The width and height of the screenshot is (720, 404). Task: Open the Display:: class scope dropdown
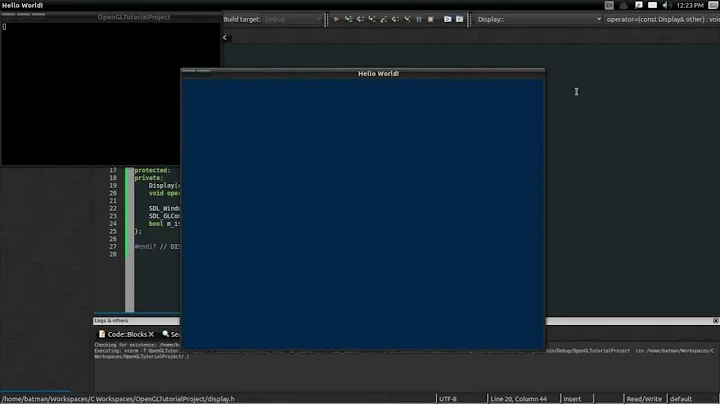pyautogui.click(x=539, y=19)
